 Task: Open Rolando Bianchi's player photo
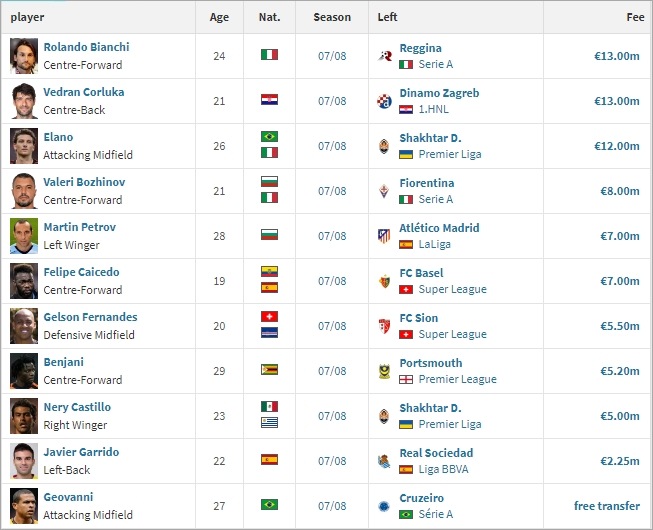pyautogui.click(x=24, y=56)
